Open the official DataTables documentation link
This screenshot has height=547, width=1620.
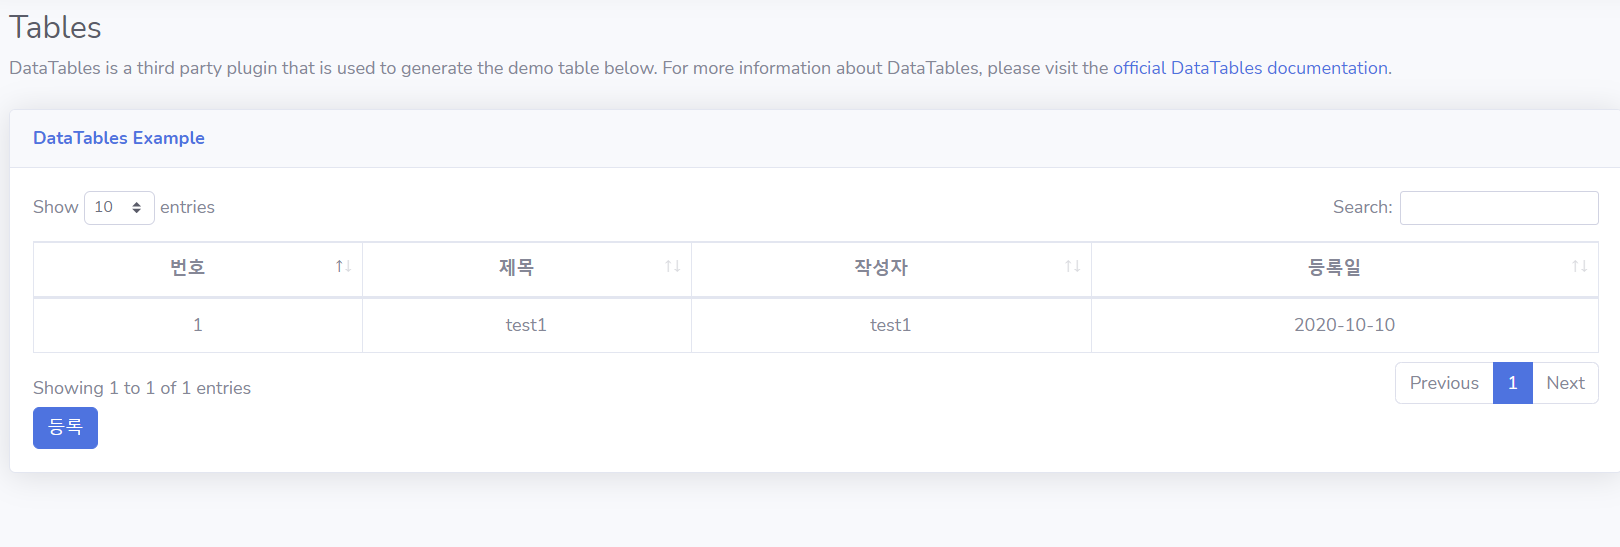coord(1250,68)
